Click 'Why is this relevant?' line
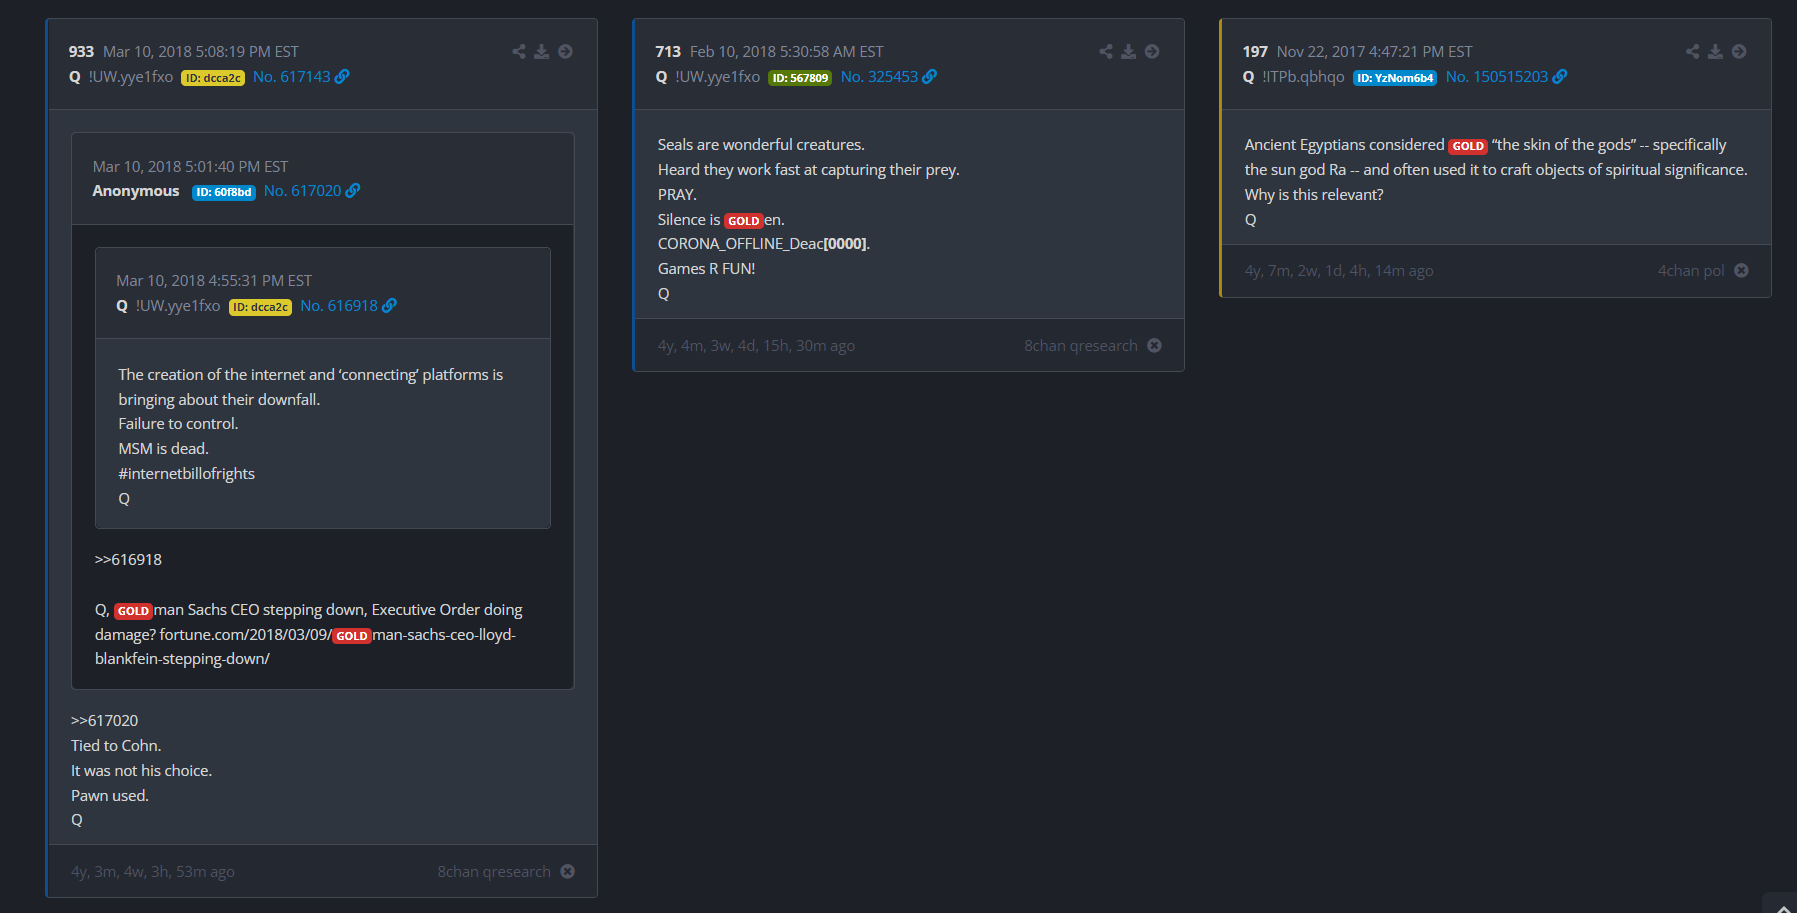 coord(1314,194)
